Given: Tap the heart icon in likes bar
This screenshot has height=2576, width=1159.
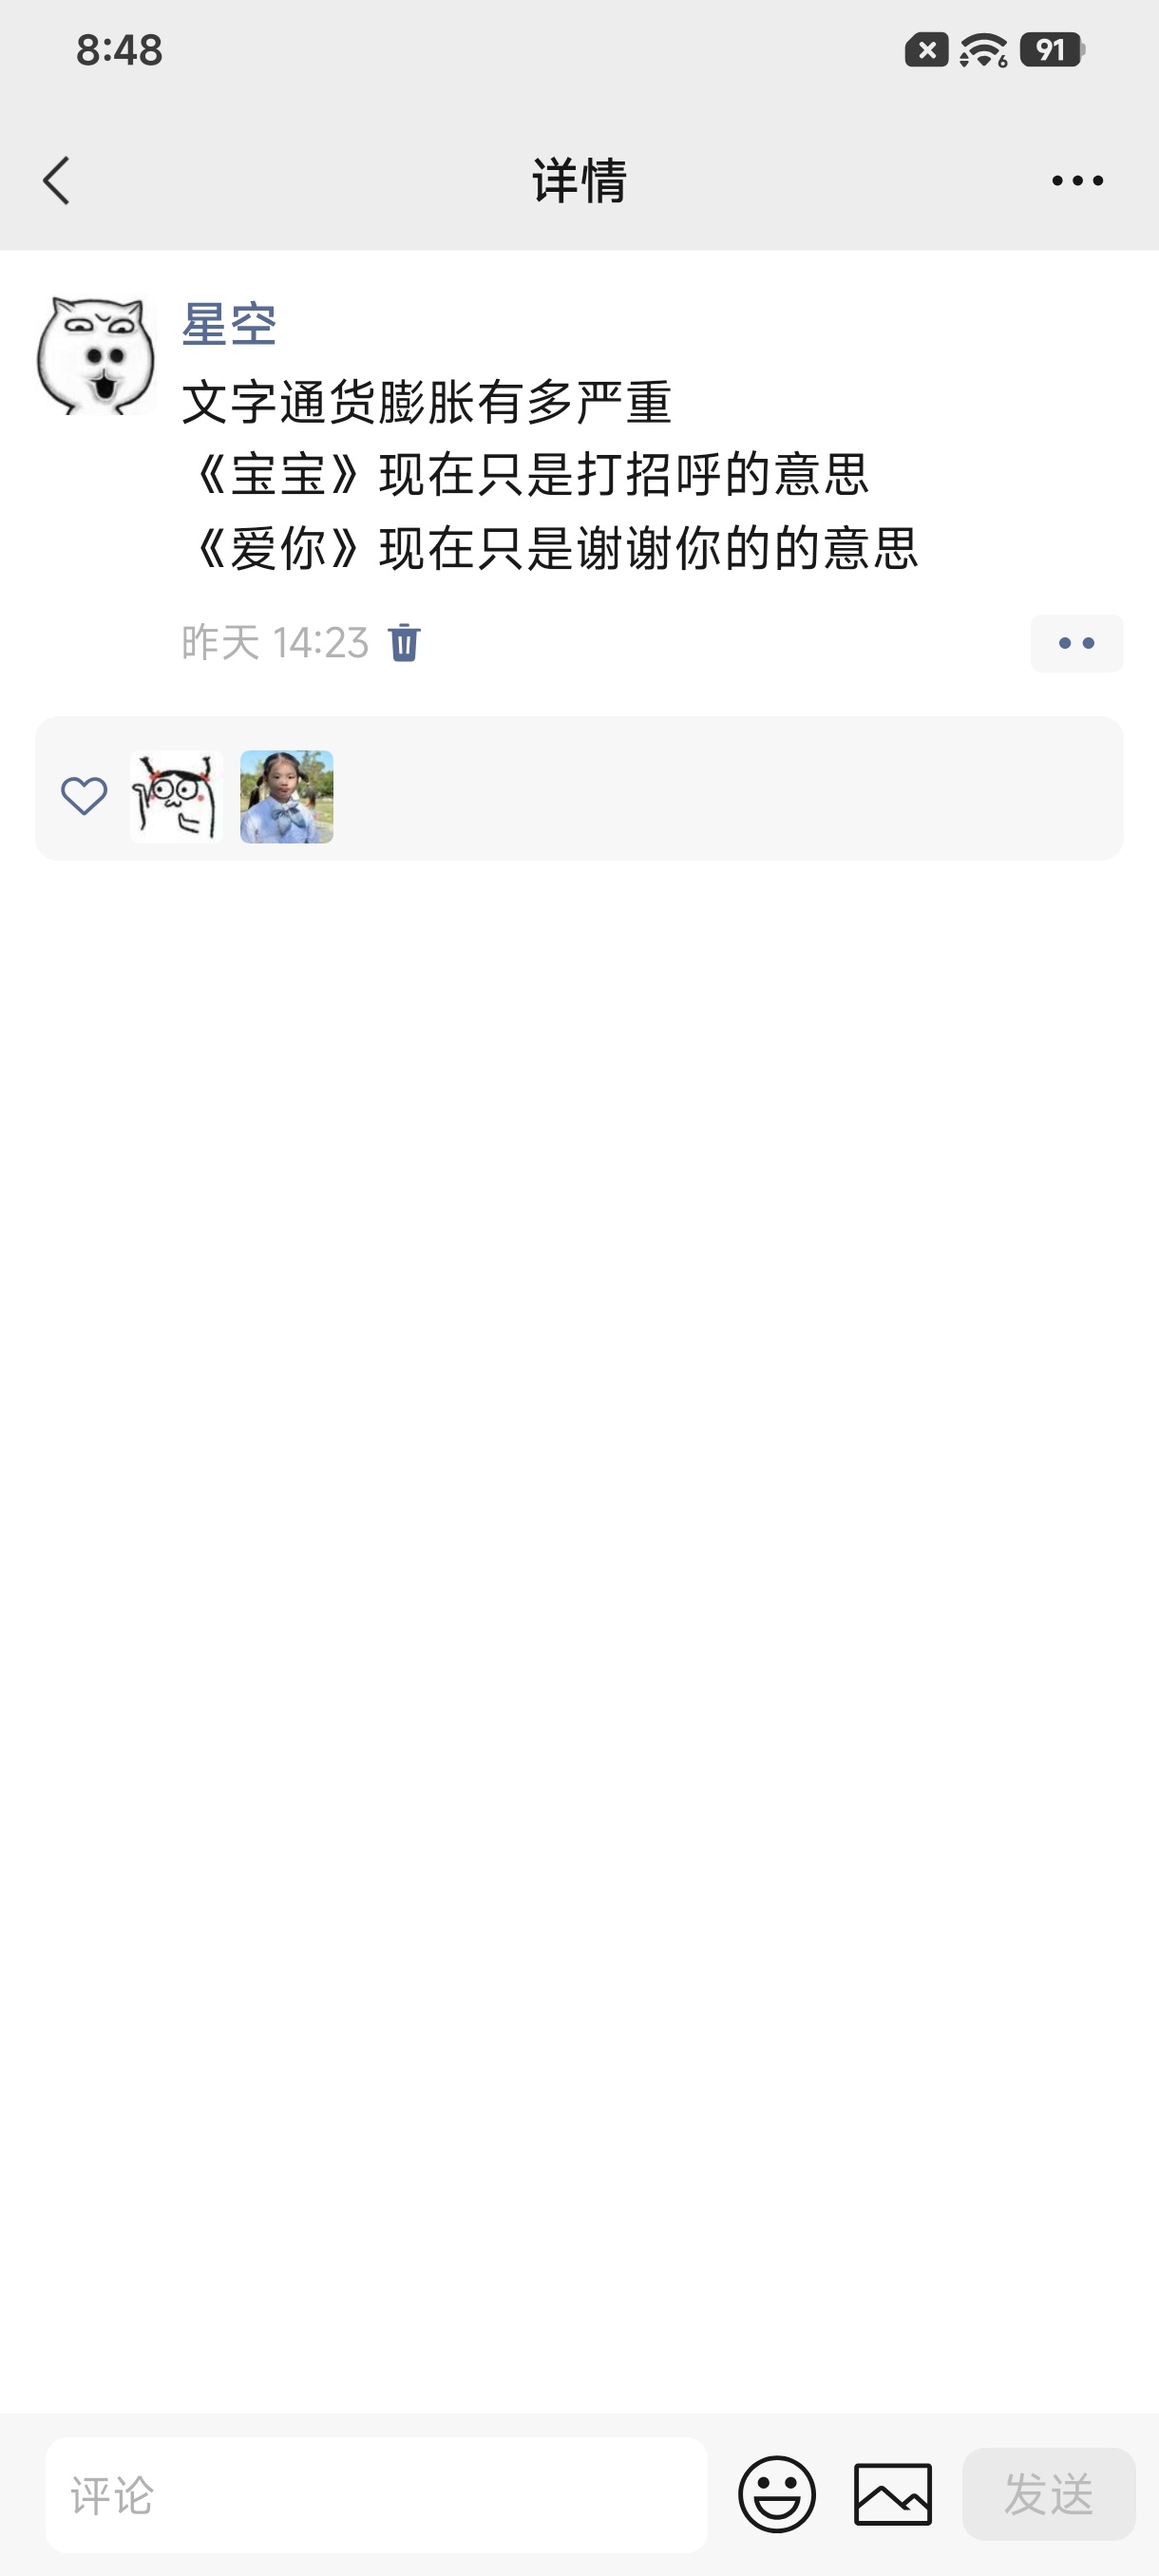Looking at the screenshot, I should (x=84, y=796).
